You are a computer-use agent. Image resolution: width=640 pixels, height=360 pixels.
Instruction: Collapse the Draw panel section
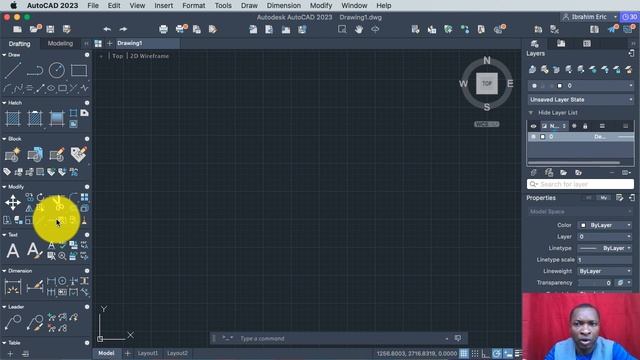4,55
